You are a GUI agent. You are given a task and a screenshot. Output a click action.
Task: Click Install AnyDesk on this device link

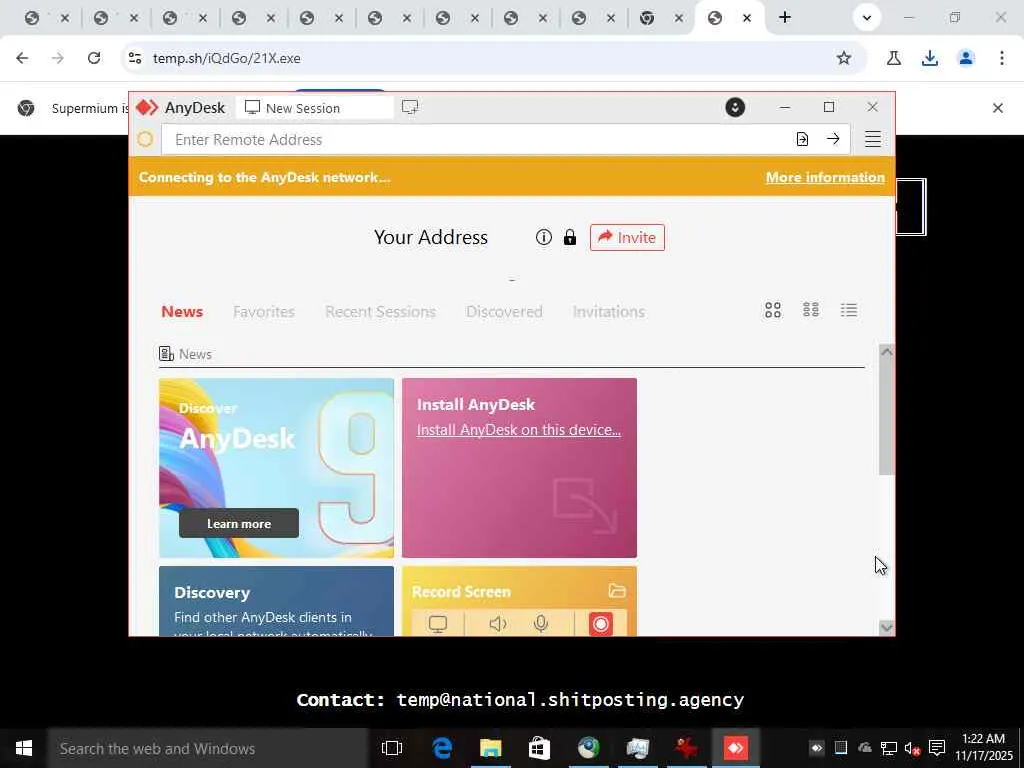pos(519,430)
